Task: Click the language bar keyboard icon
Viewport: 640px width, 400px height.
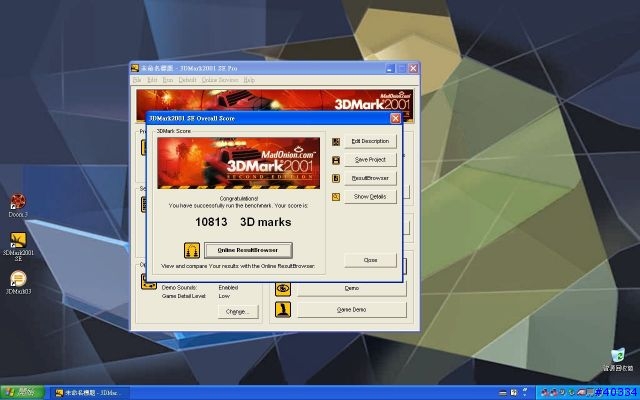Action: tap(504, 393)
